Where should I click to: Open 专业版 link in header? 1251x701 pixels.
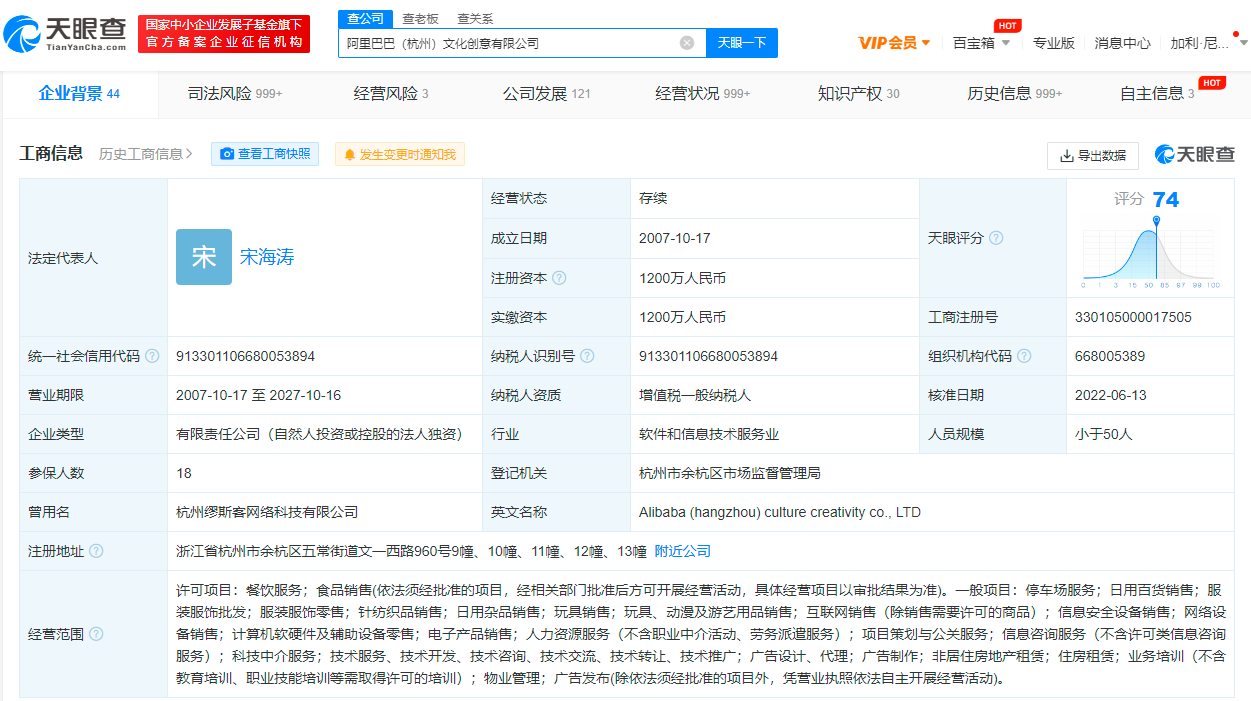(1053, 43)
